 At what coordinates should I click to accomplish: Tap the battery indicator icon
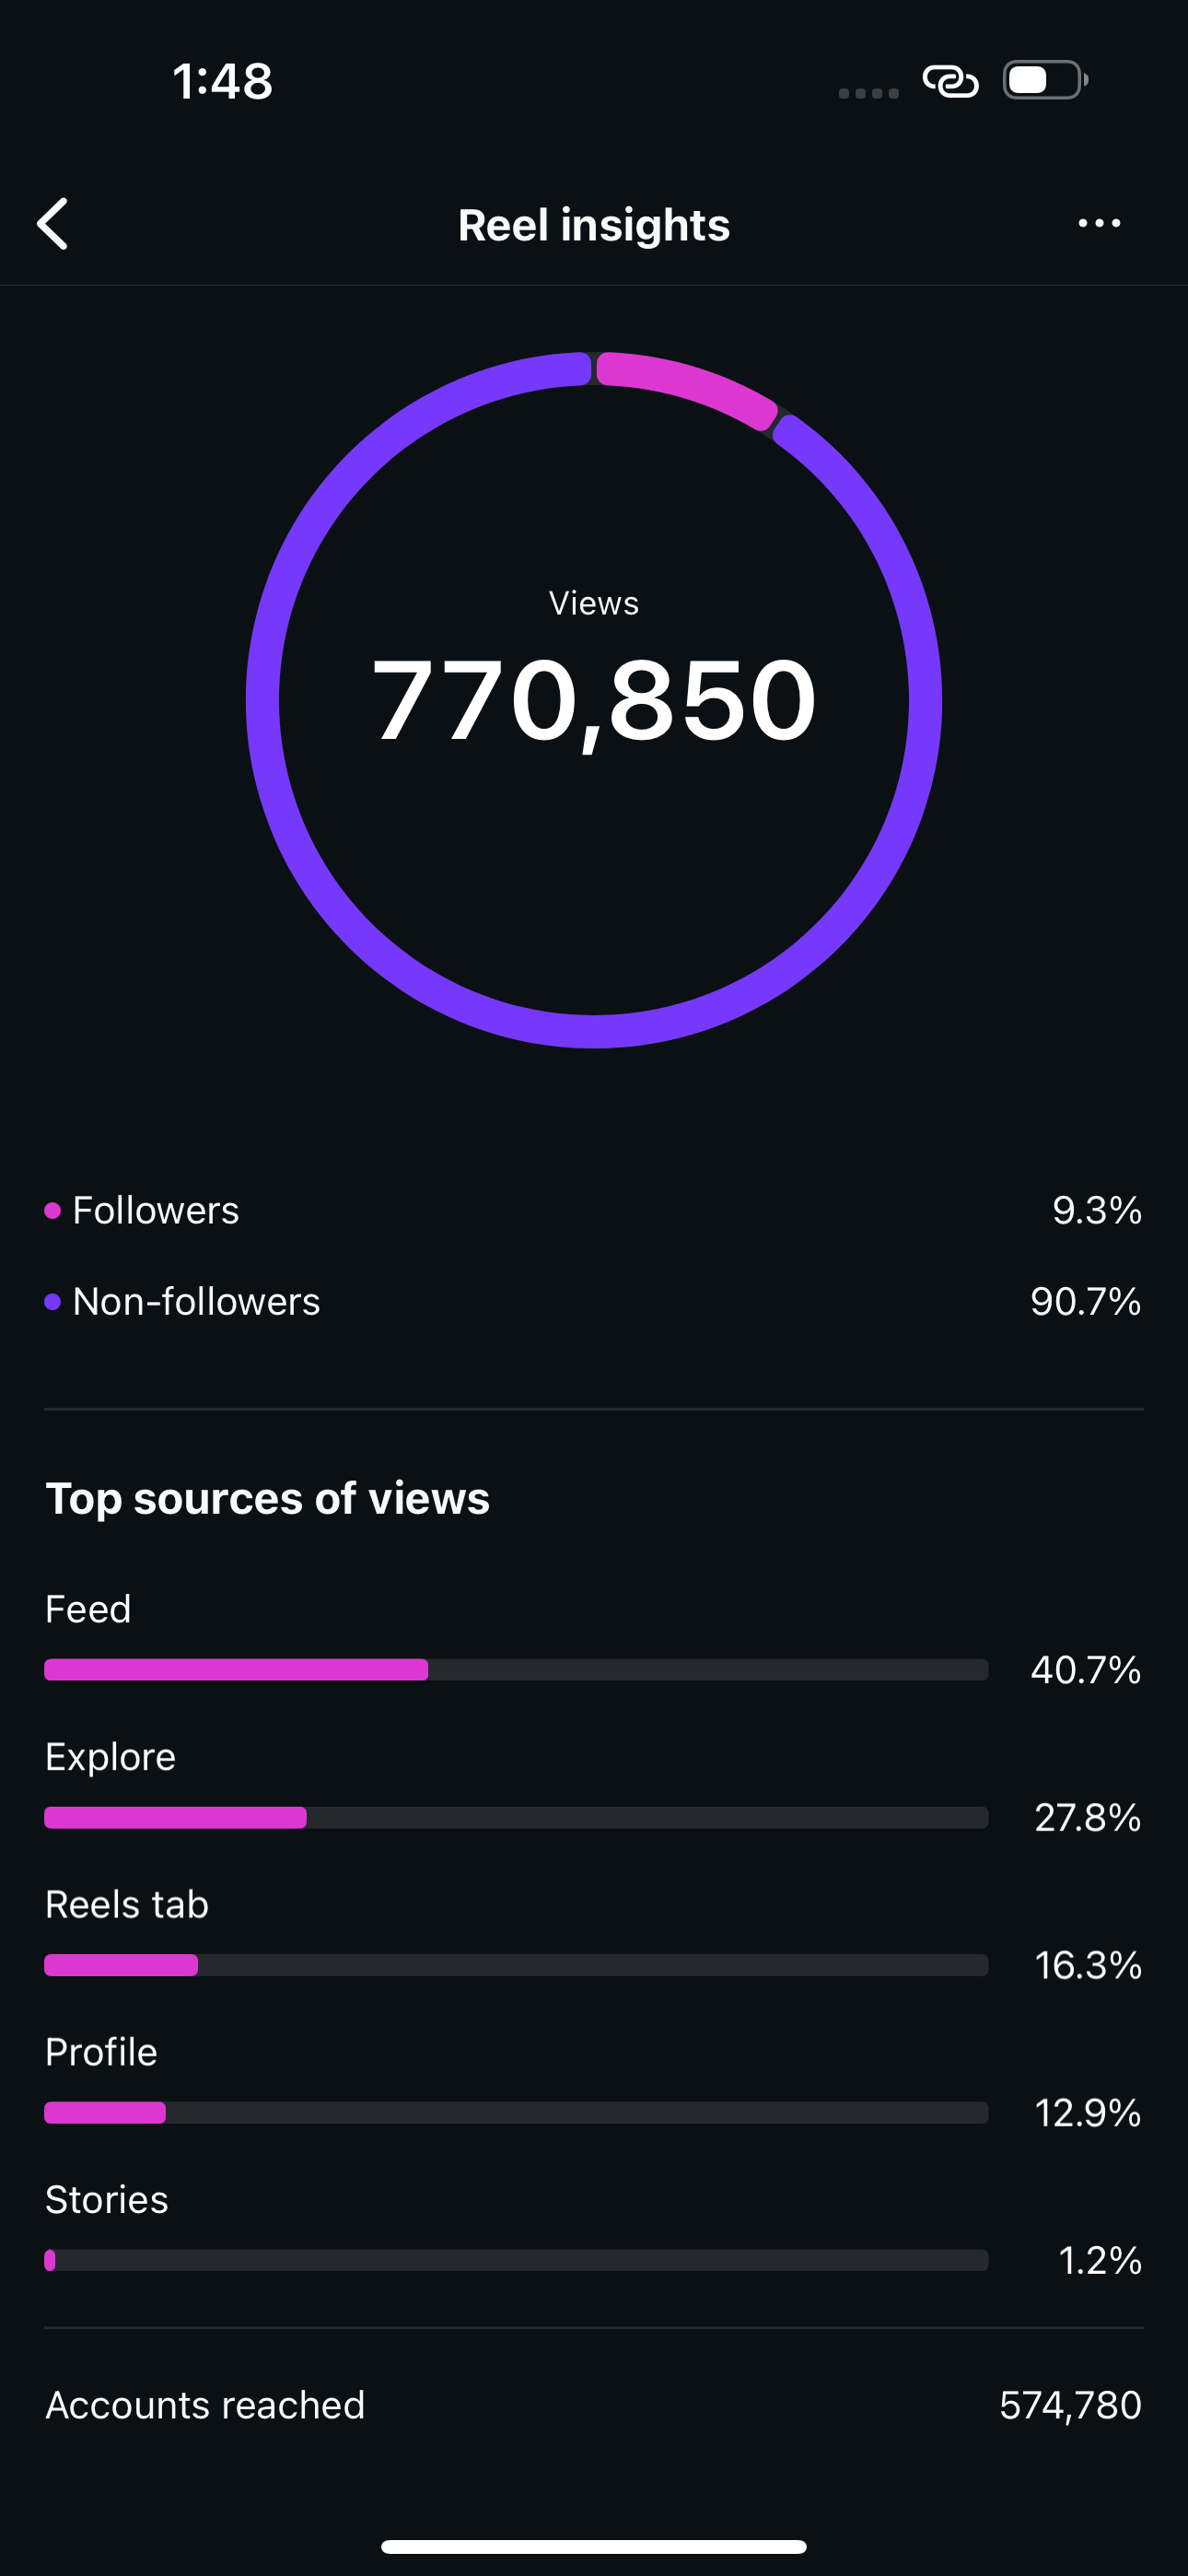[1045, 80]
